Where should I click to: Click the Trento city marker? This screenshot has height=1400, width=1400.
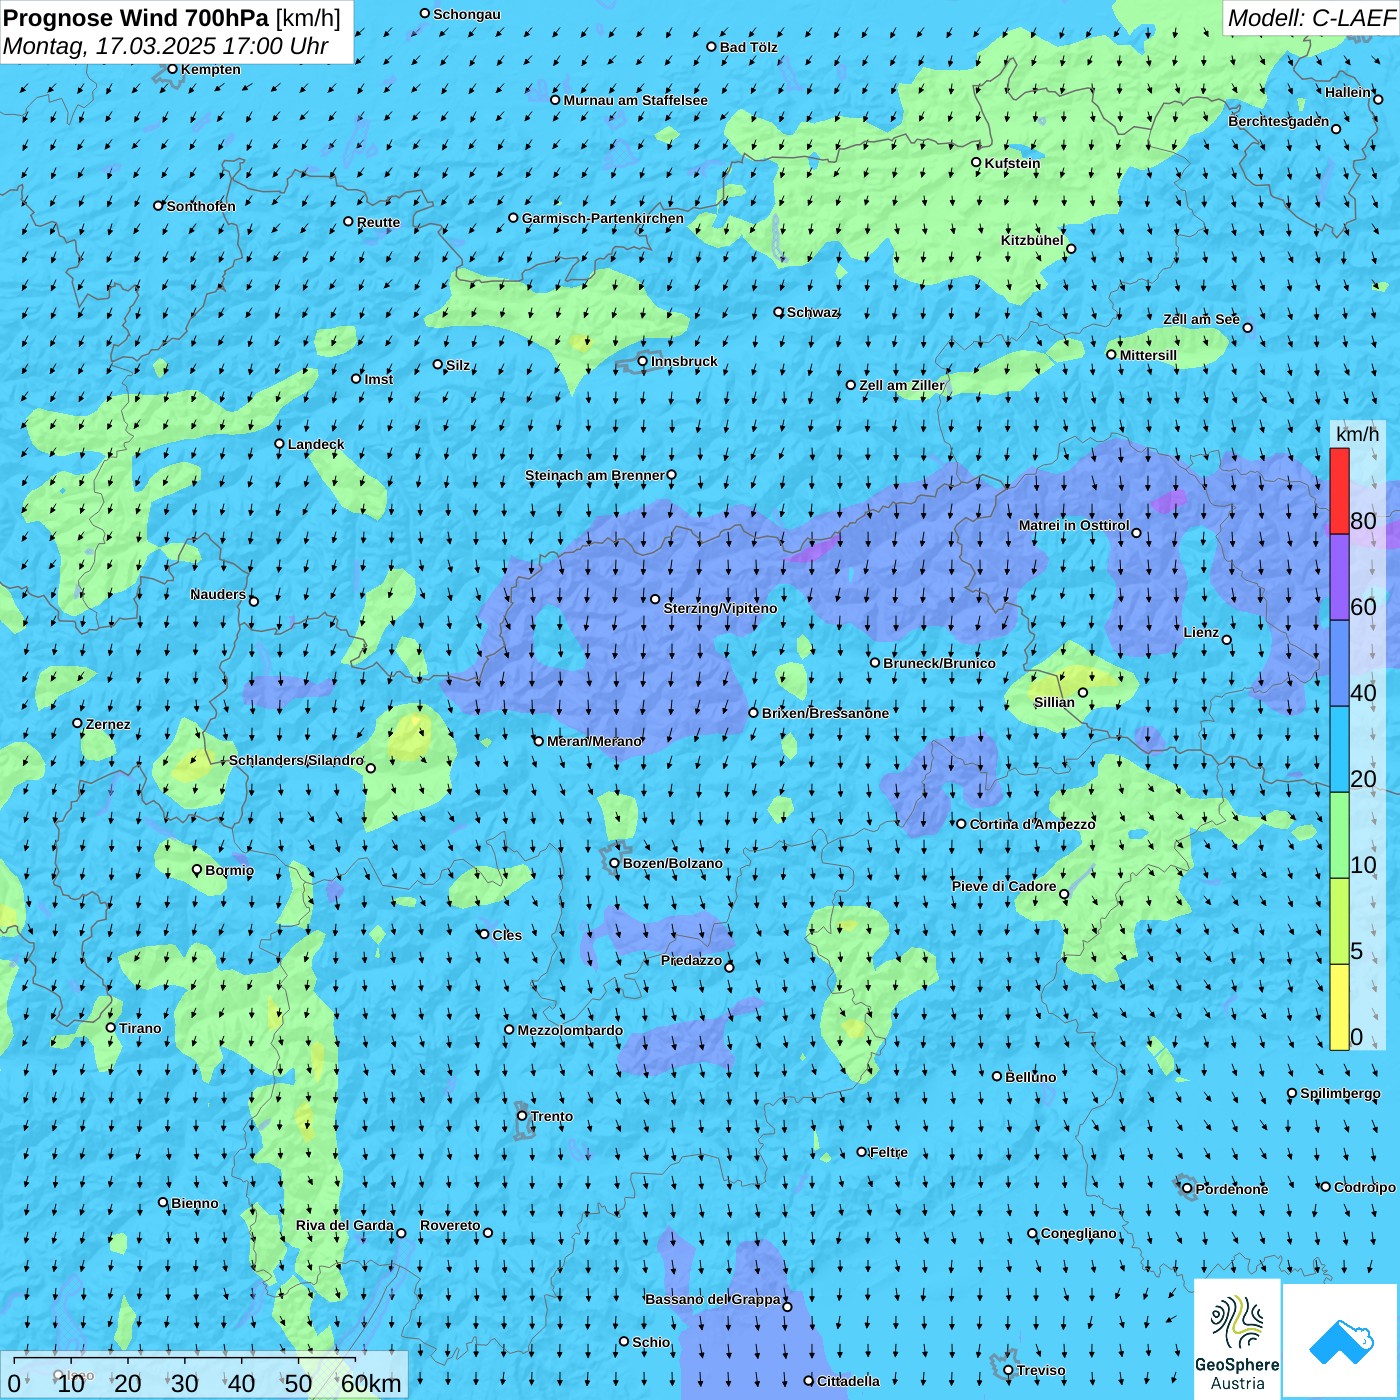tap(522, 1116)
